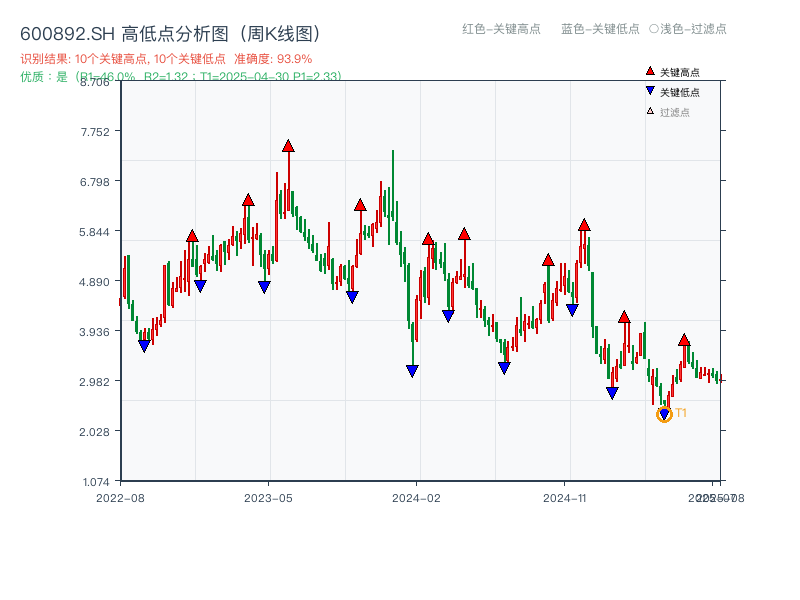This screenshot has height=600, width=800.
Task: Click the deepest blue triangle near 2024-02
Action: click(x=412, y=371)
